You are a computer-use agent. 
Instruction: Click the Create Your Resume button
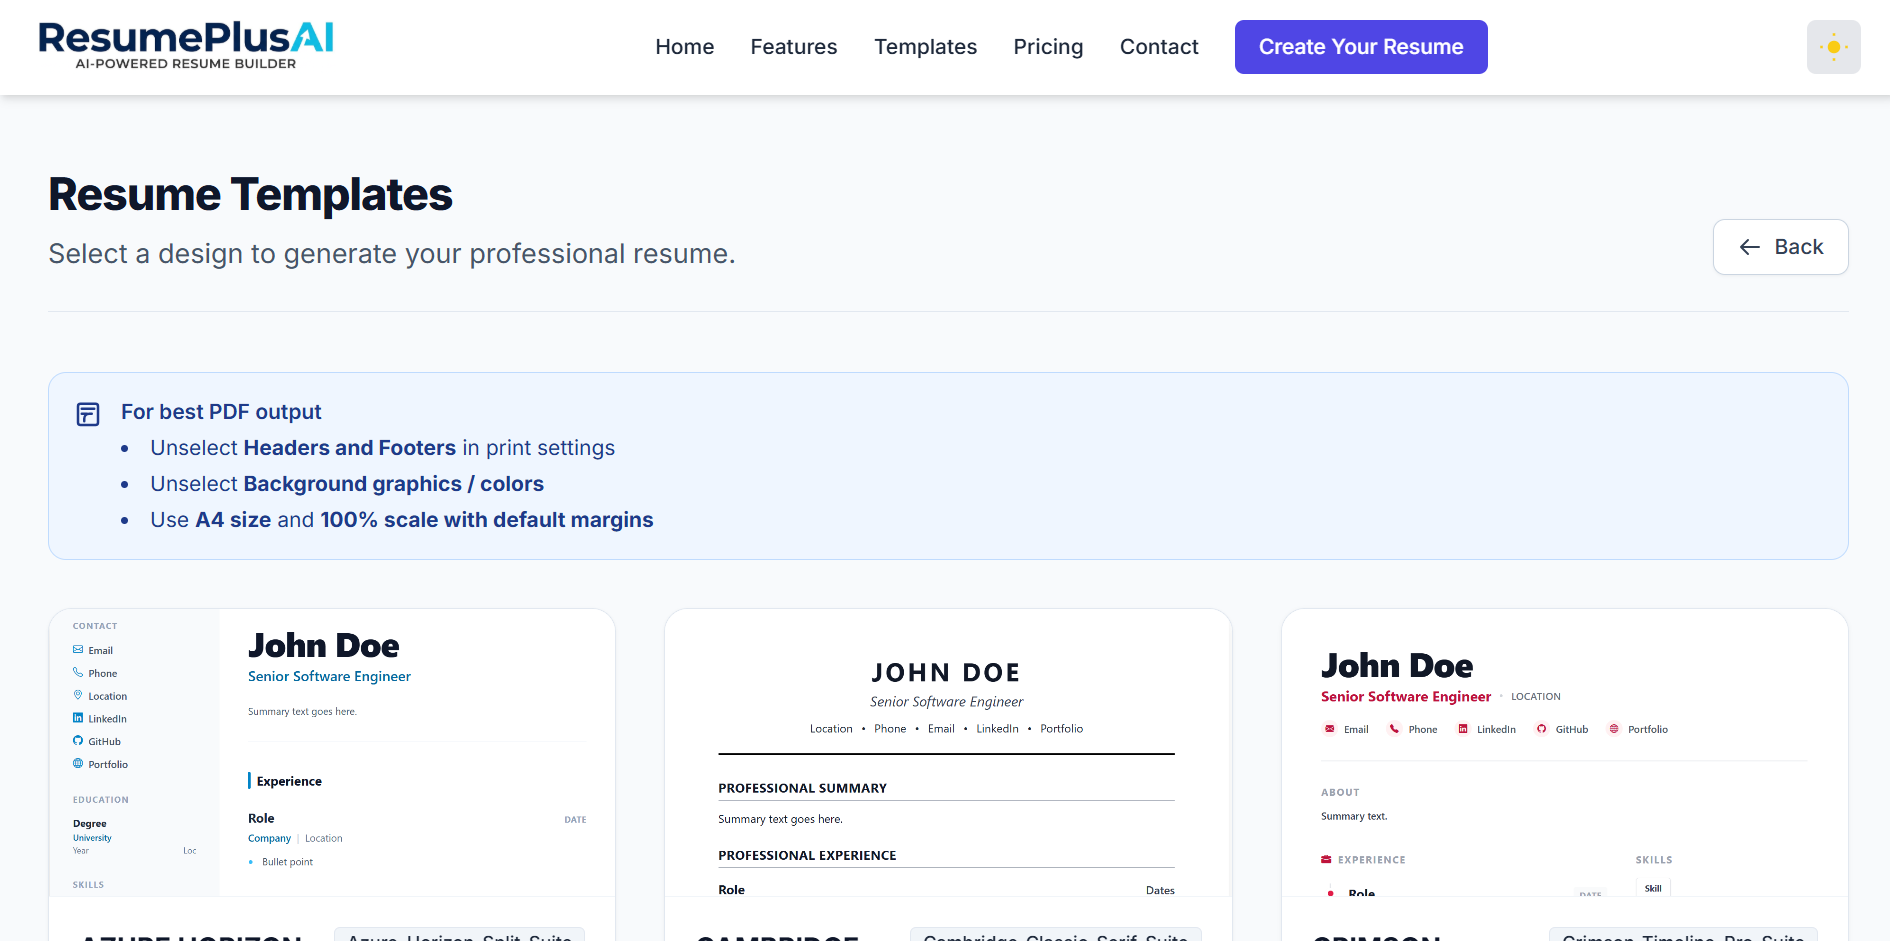point(1360,47)
